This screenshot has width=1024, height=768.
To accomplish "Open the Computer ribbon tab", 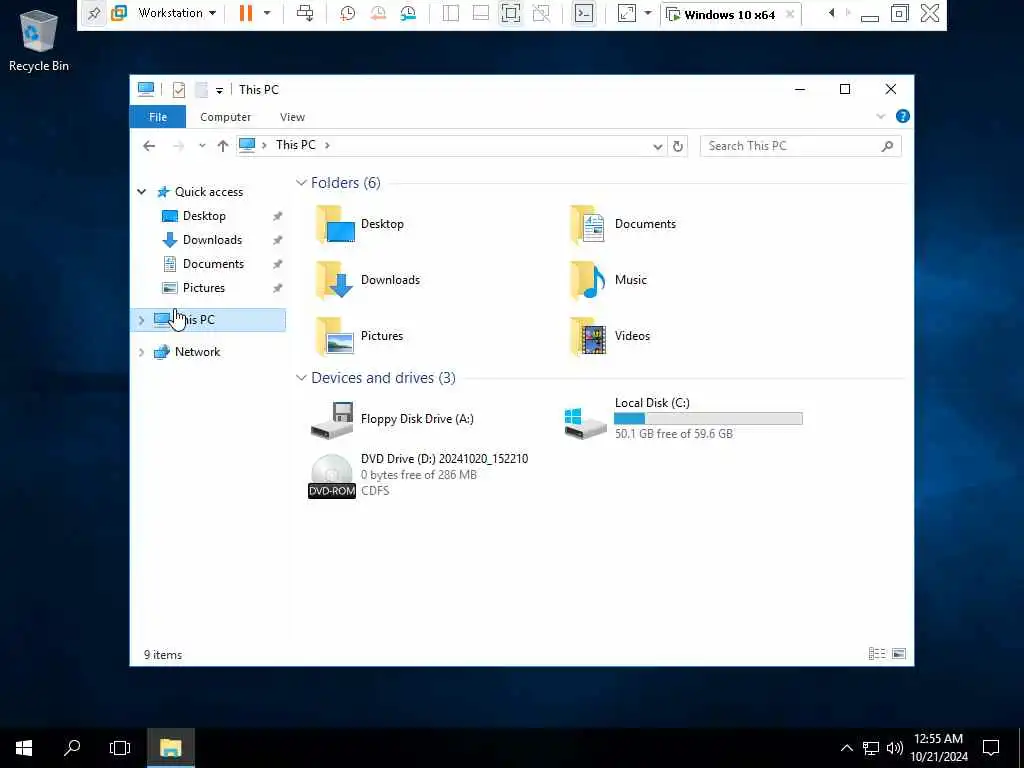I will [225, 117].
